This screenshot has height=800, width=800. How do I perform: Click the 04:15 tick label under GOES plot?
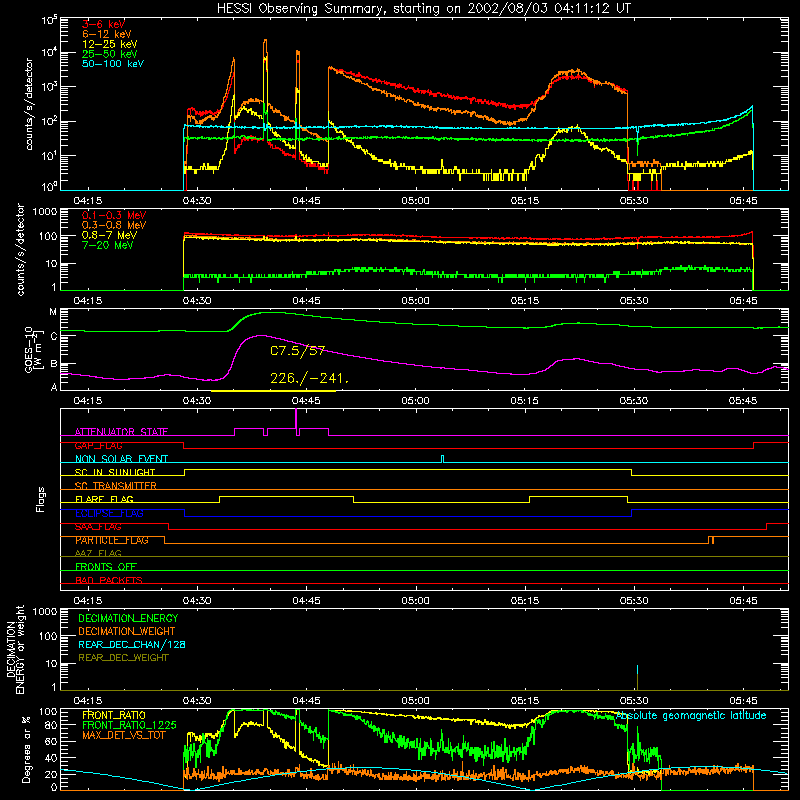click(88, 401)
